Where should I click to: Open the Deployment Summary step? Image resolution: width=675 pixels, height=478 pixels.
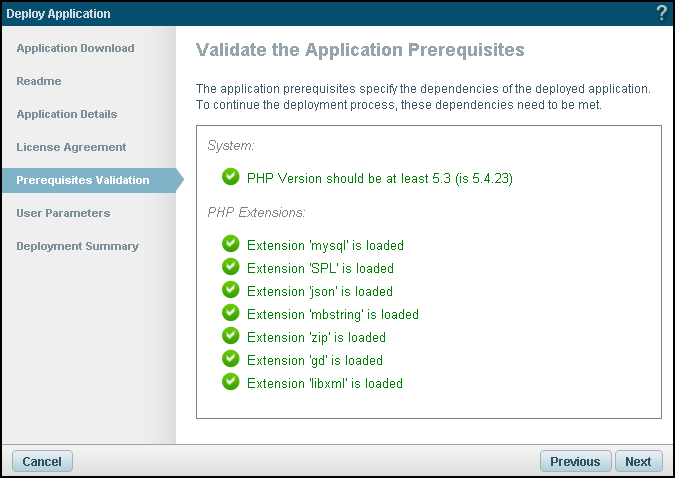point(77,246)
